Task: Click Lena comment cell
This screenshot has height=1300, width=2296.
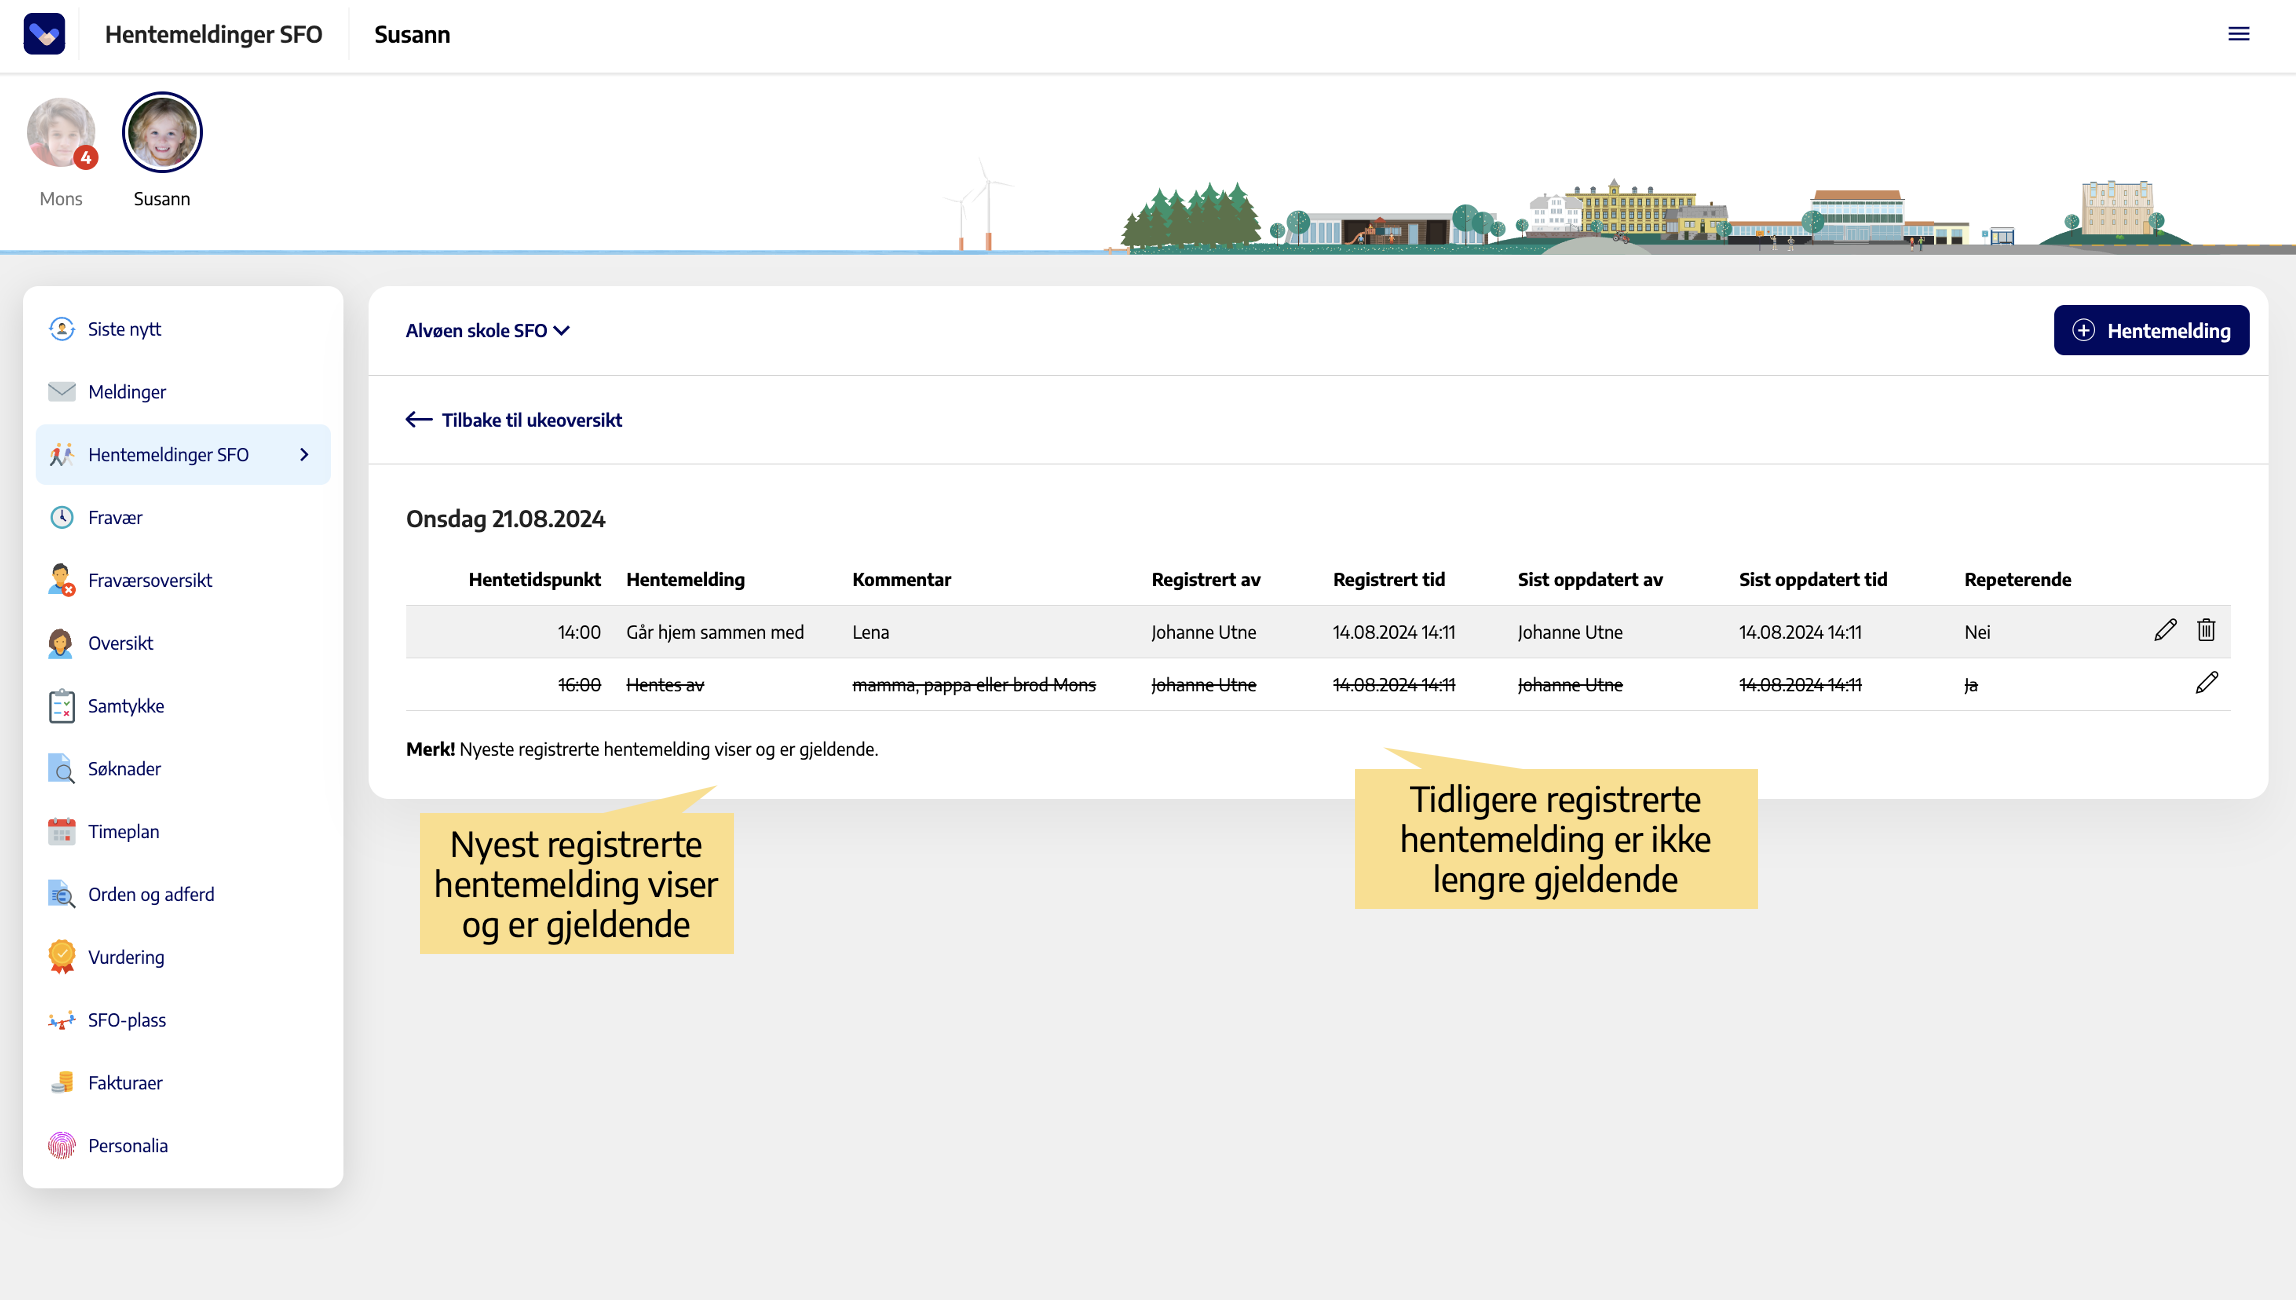Action: click(x=870, y=633)
